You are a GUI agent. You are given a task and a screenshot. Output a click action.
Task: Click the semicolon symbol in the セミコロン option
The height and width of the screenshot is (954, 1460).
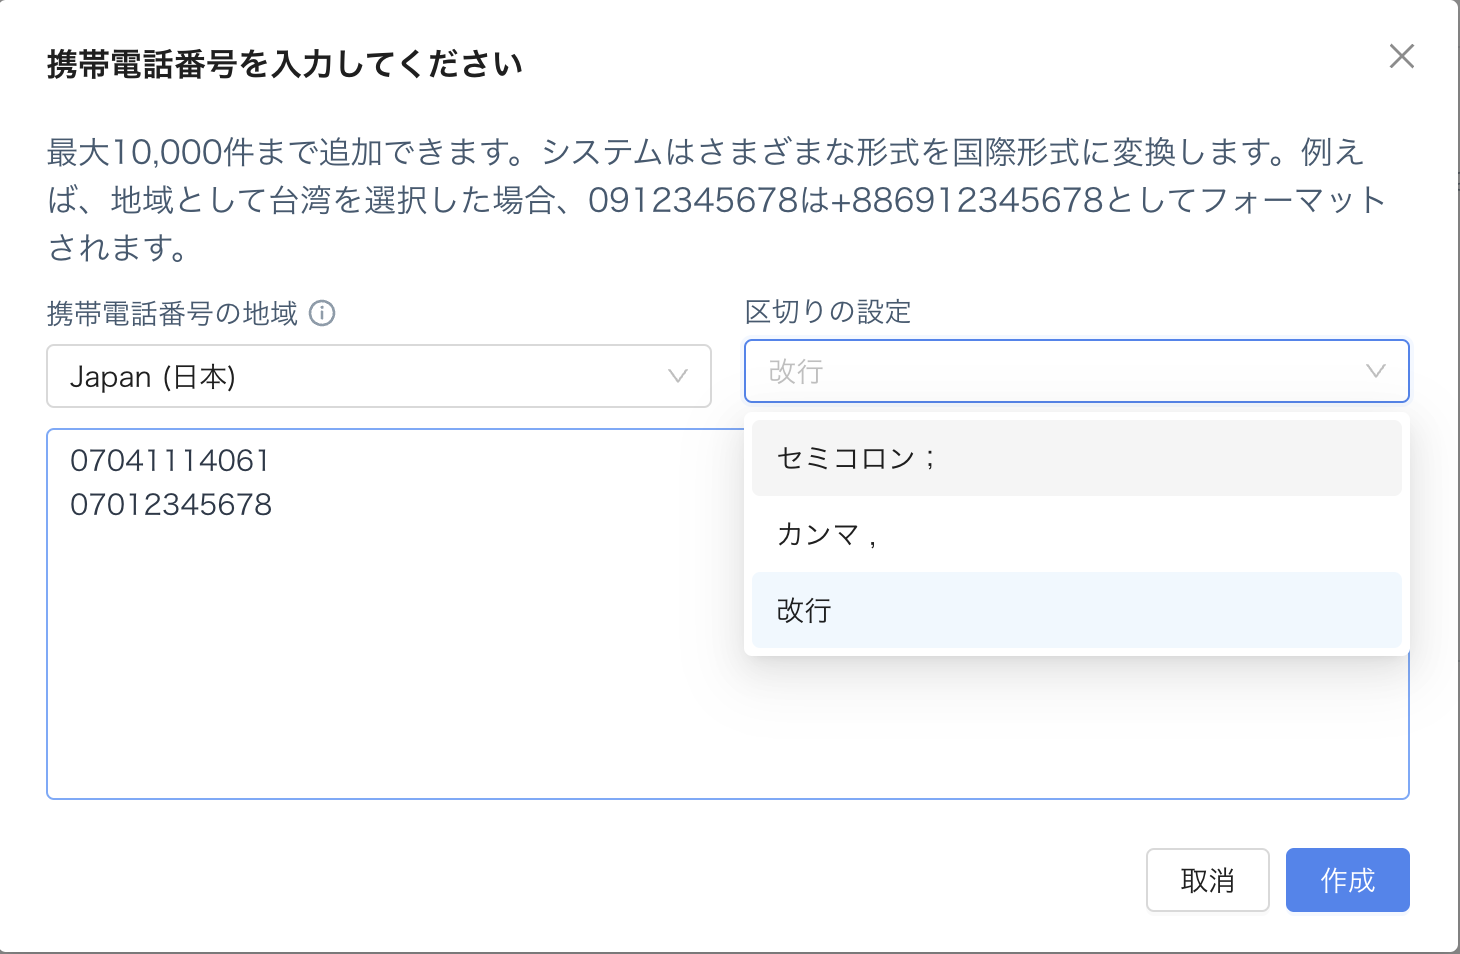pyautogui.click(x=931, y=459)
